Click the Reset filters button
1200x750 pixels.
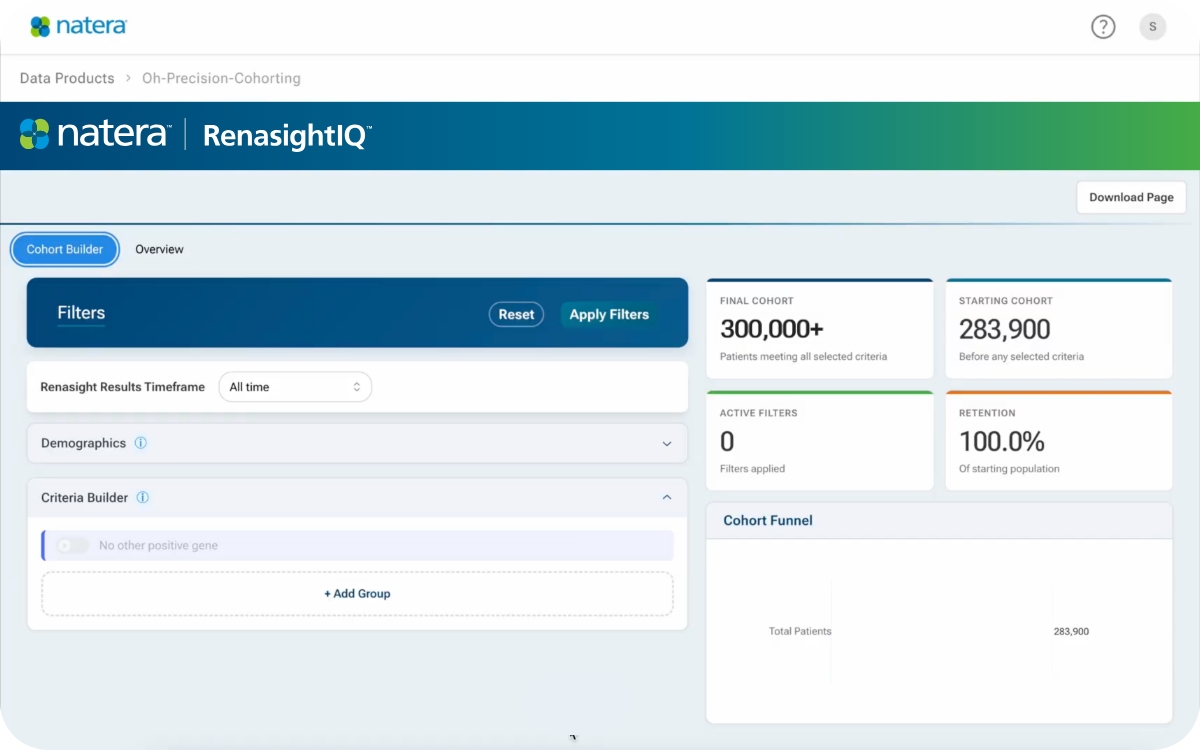point(516,314)
